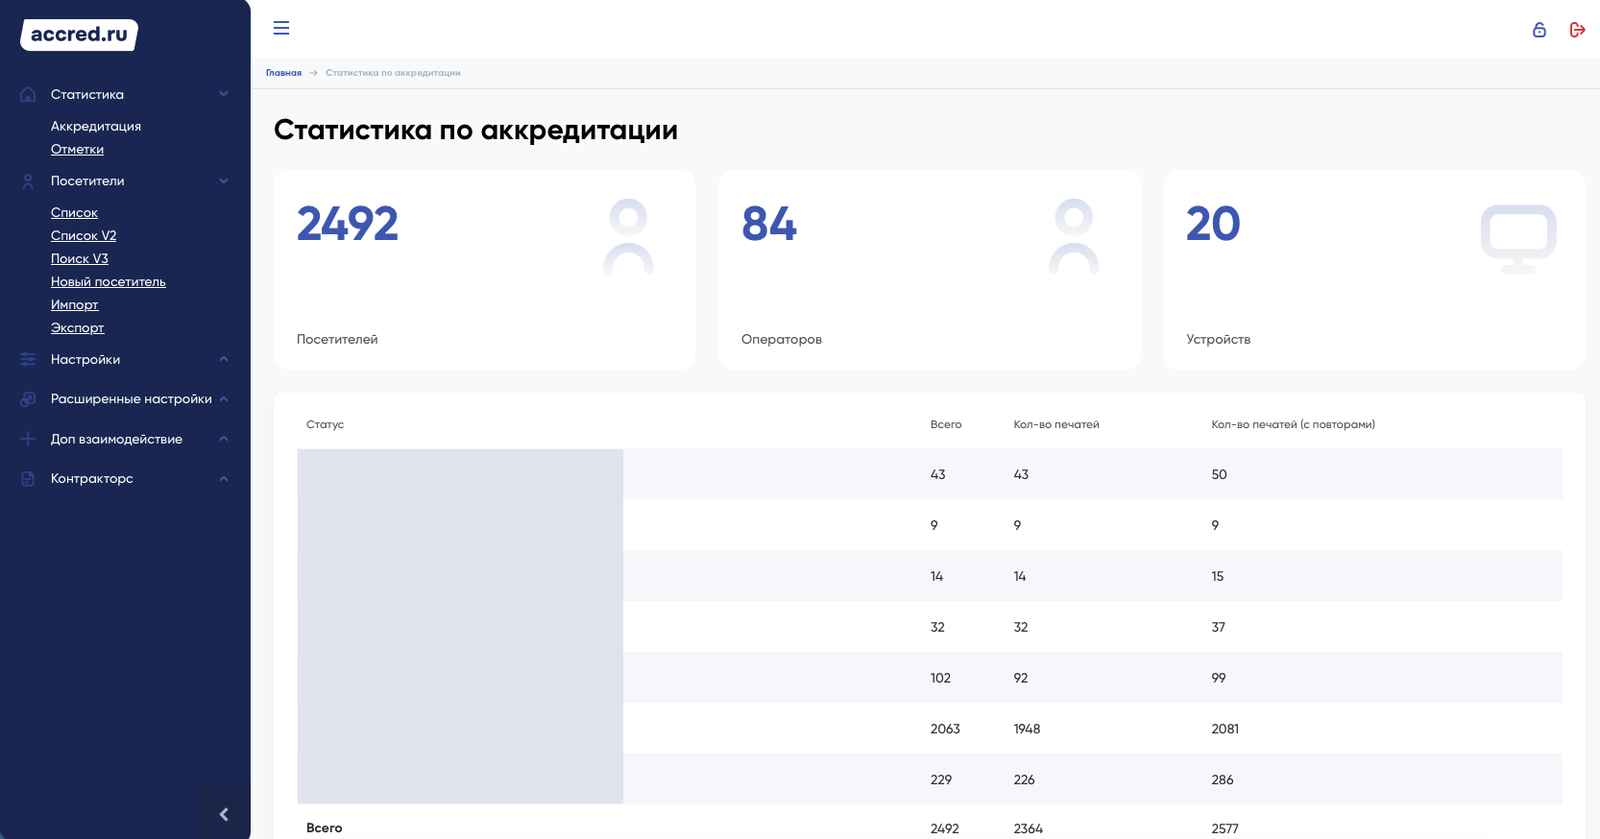The width and height of the screenshot is (1600, 839).
Task: Expand Расширенные настройки chevron
Action: 224,399
